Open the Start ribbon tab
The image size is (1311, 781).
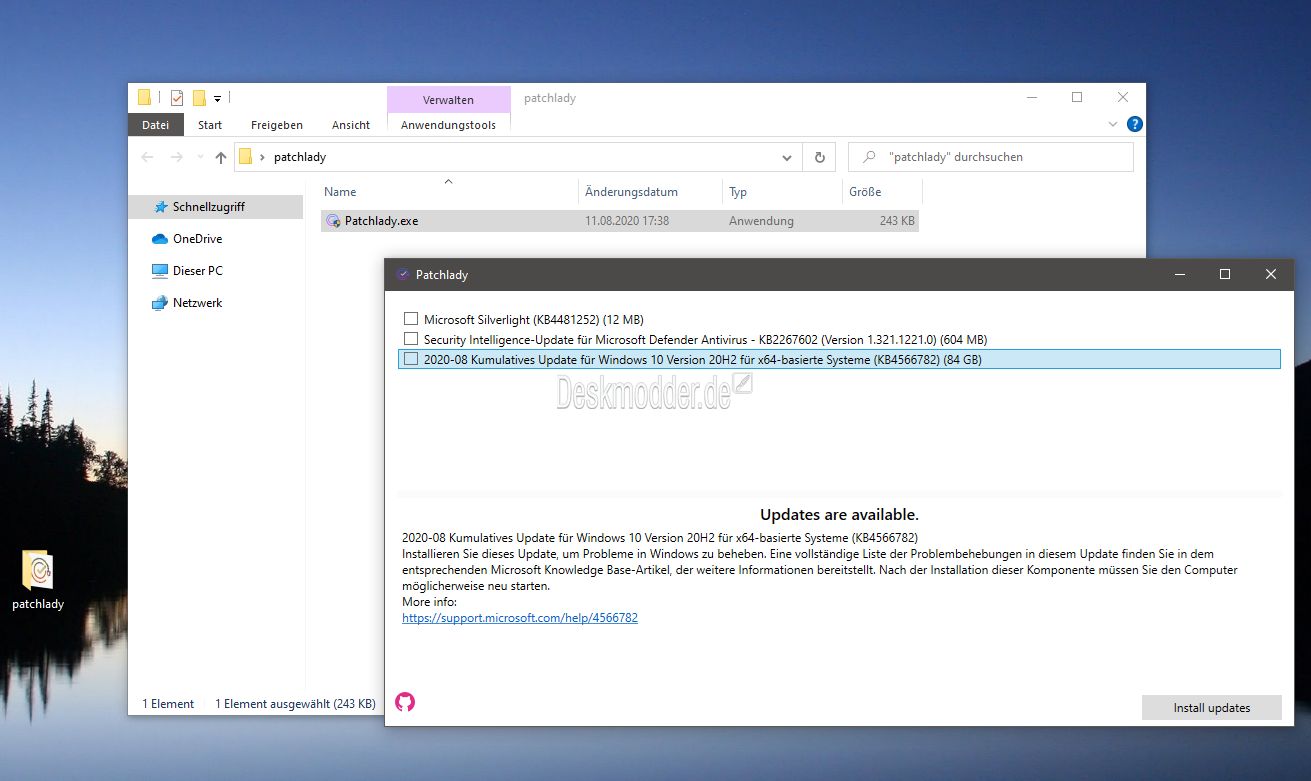210,125
